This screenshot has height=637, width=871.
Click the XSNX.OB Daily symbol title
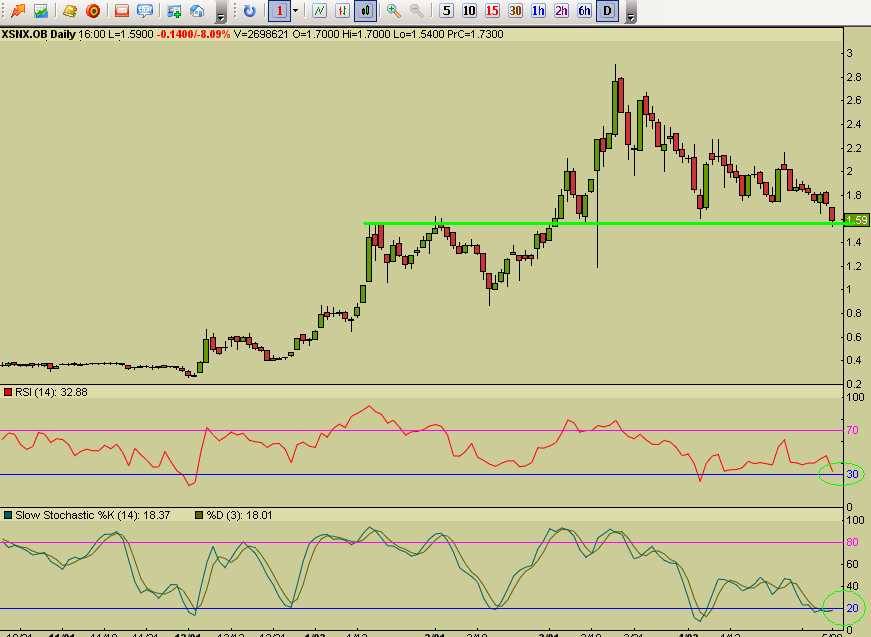pyautogui.click(x=38, y=34)
